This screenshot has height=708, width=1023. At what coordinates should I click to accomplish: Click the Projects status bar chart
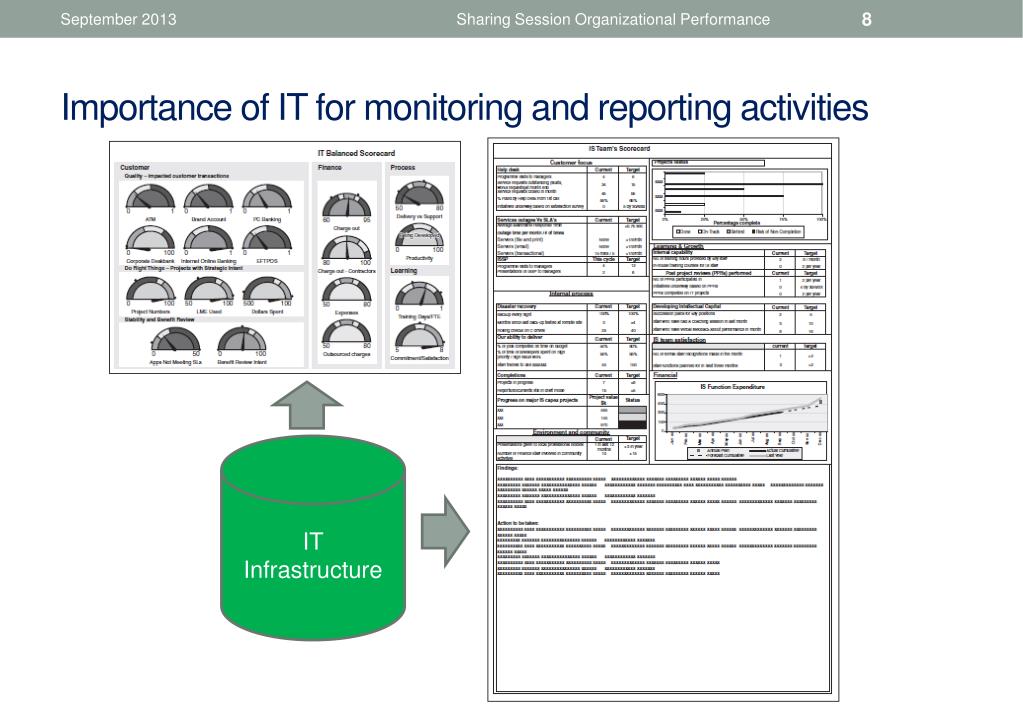pos(741,203)
